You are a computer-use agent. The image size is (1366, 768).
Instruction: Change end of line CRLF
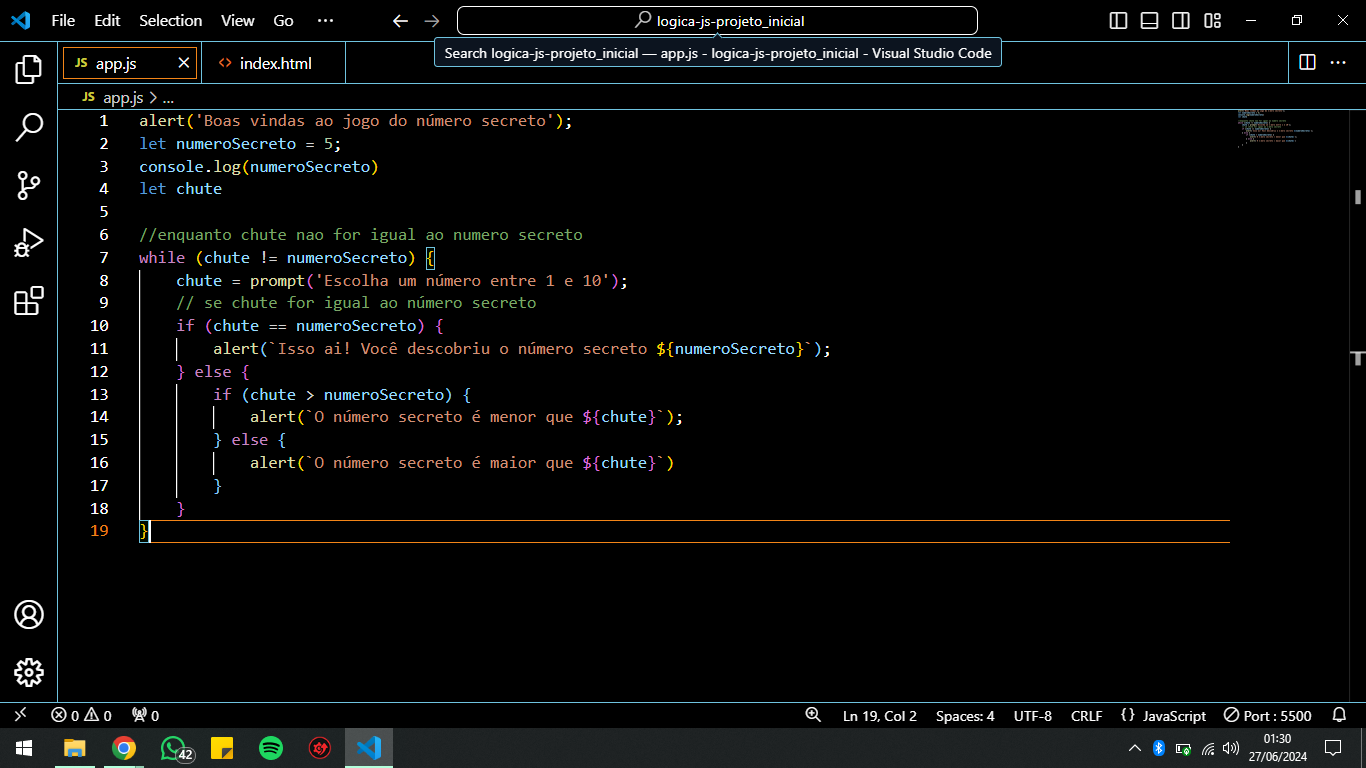[x=1086, y=716]
